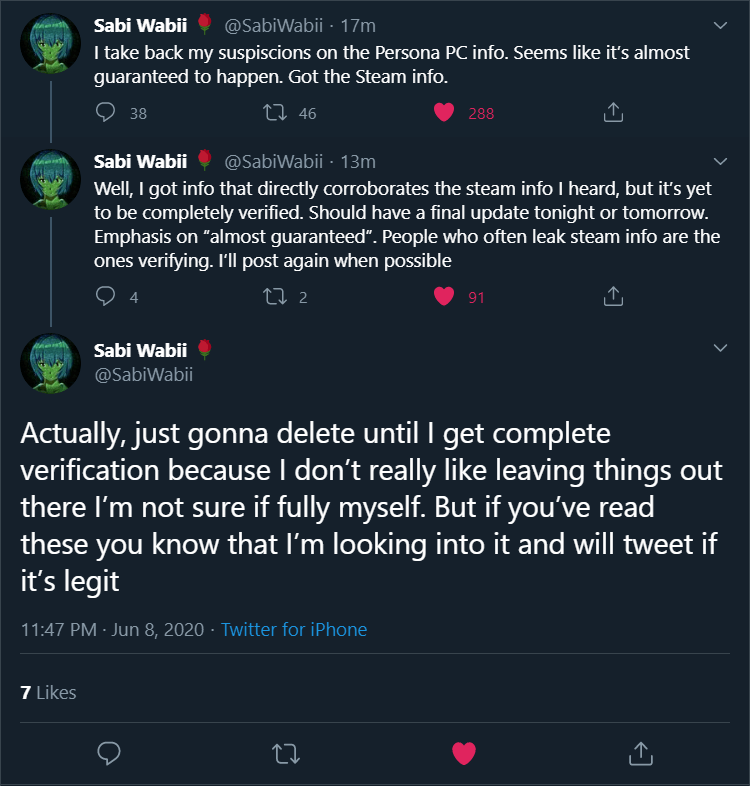Open the first tweet's more options chevron
Screen dimensions: 750x786
(721, 23)
